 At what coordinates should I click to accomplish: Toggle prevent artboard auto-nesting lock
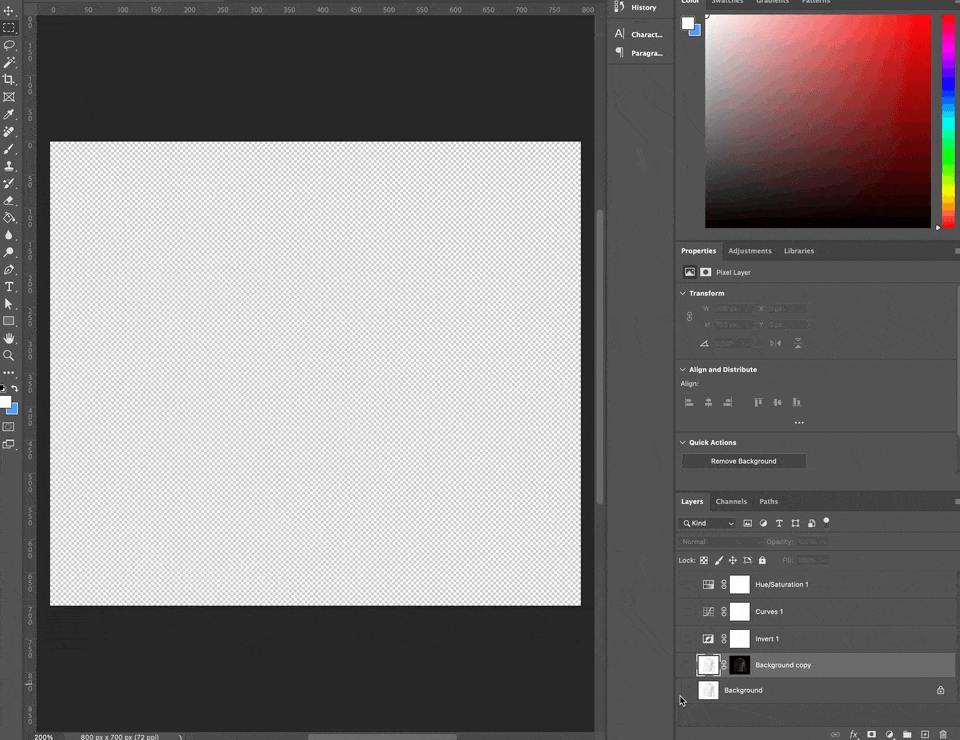tap(748, 560)
